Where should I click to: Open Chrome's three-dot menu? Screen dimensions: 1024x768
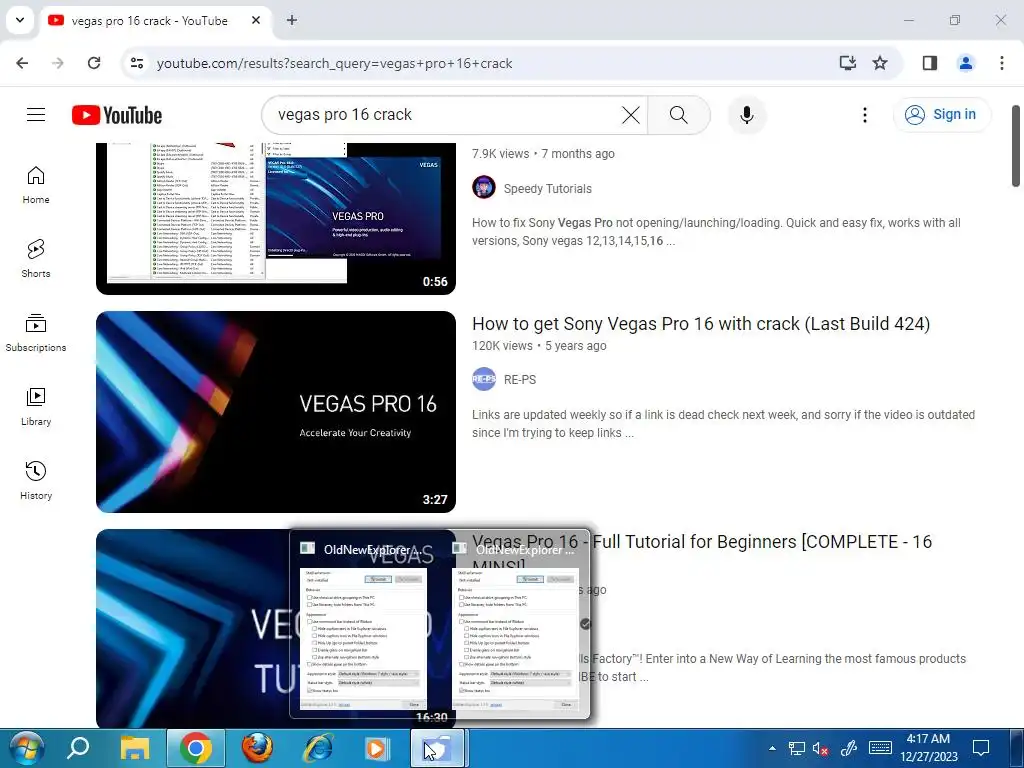point(1002,63)
